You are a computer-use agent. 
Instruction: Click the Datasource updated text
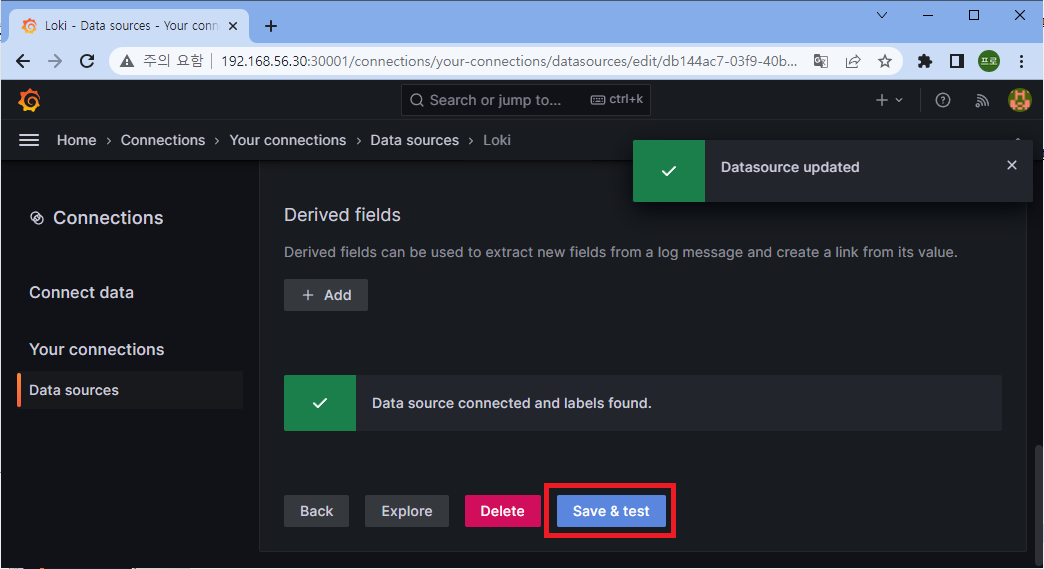[x=790, y=167]
